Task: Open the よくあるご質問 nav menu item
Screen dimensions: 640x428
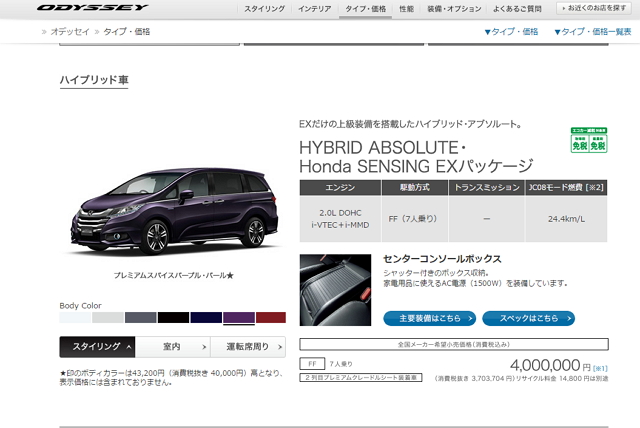Action: pyautogui.click(x=517, y=9)
